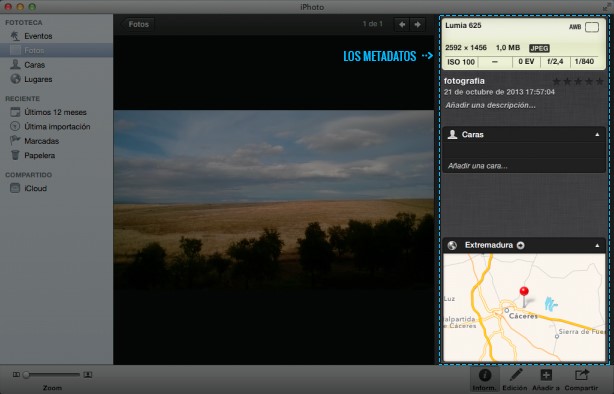Click the globe icon in Extremadura header
Screen dimensions: 614x394
pyautogui.click(x=452, y=246)
